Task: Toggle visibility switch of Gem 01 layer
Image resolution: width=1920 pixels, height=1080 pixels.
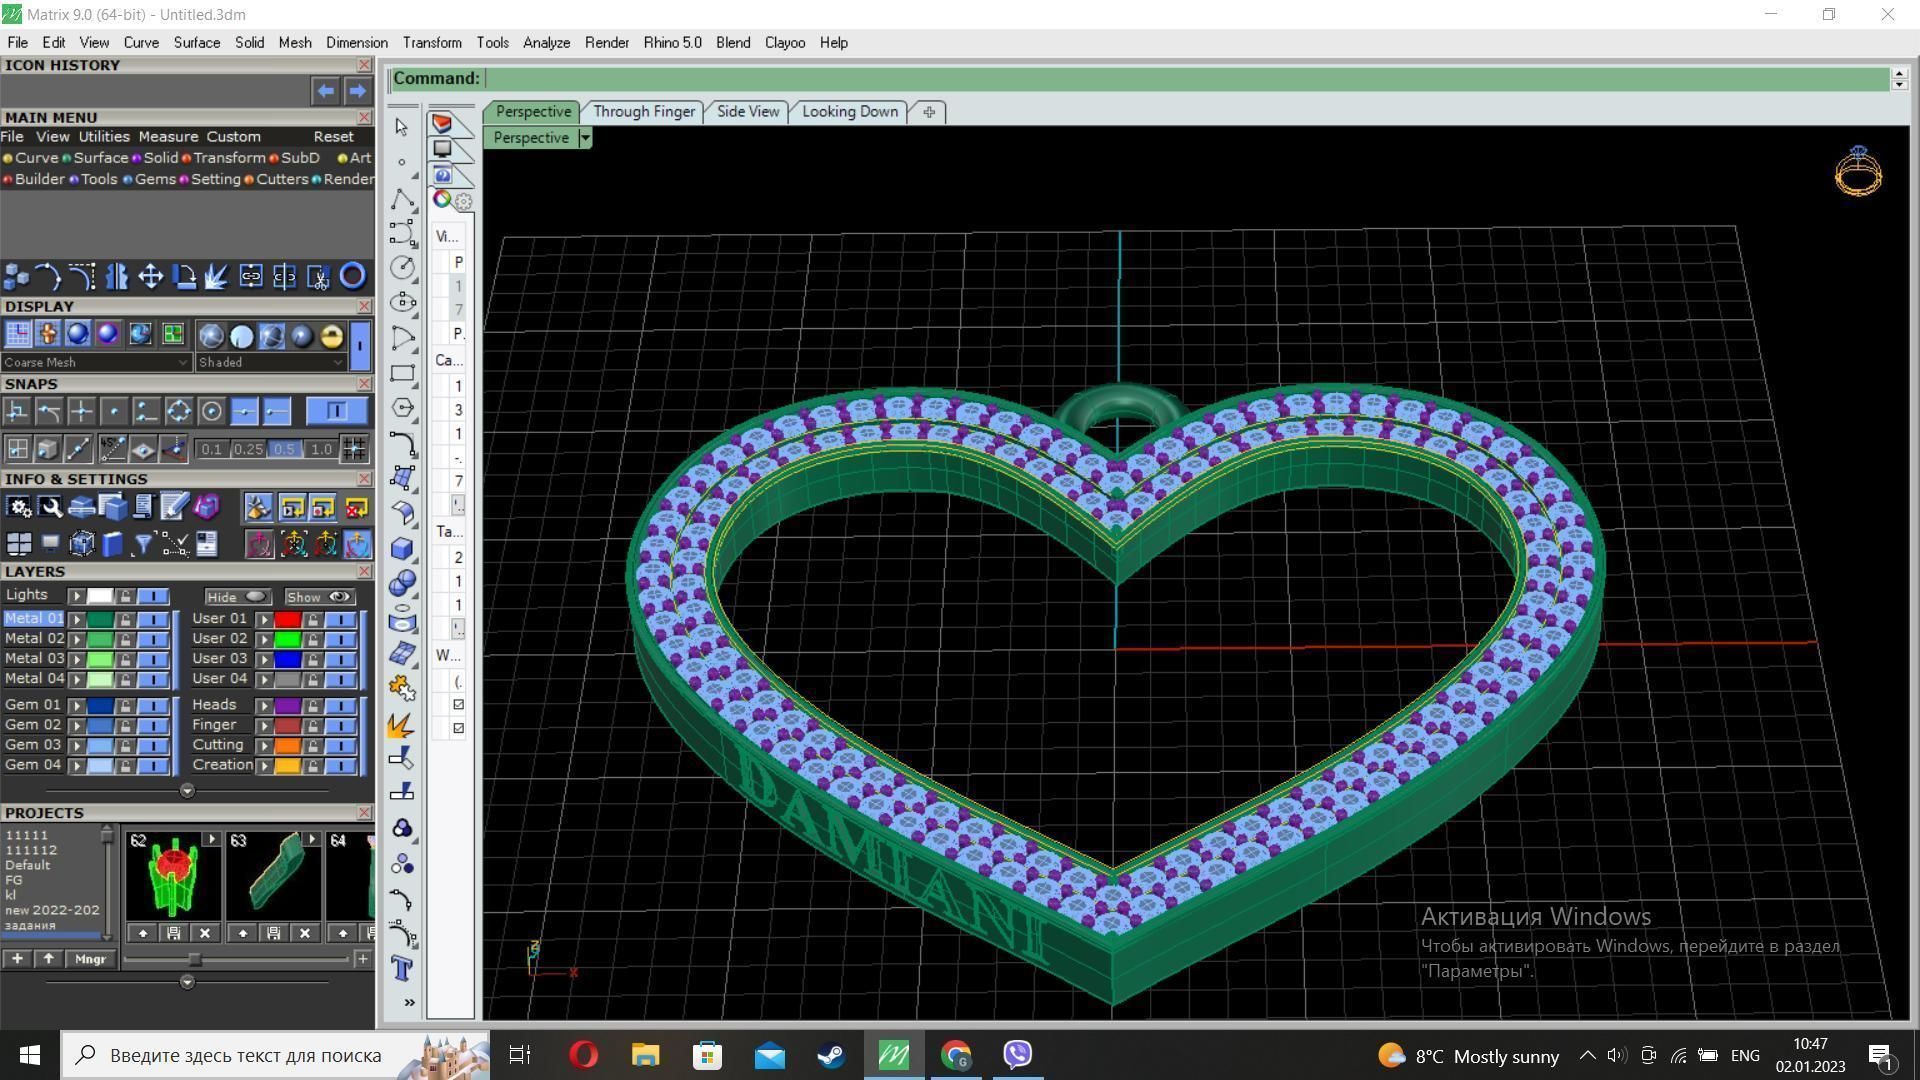Action: click(153, 706)
